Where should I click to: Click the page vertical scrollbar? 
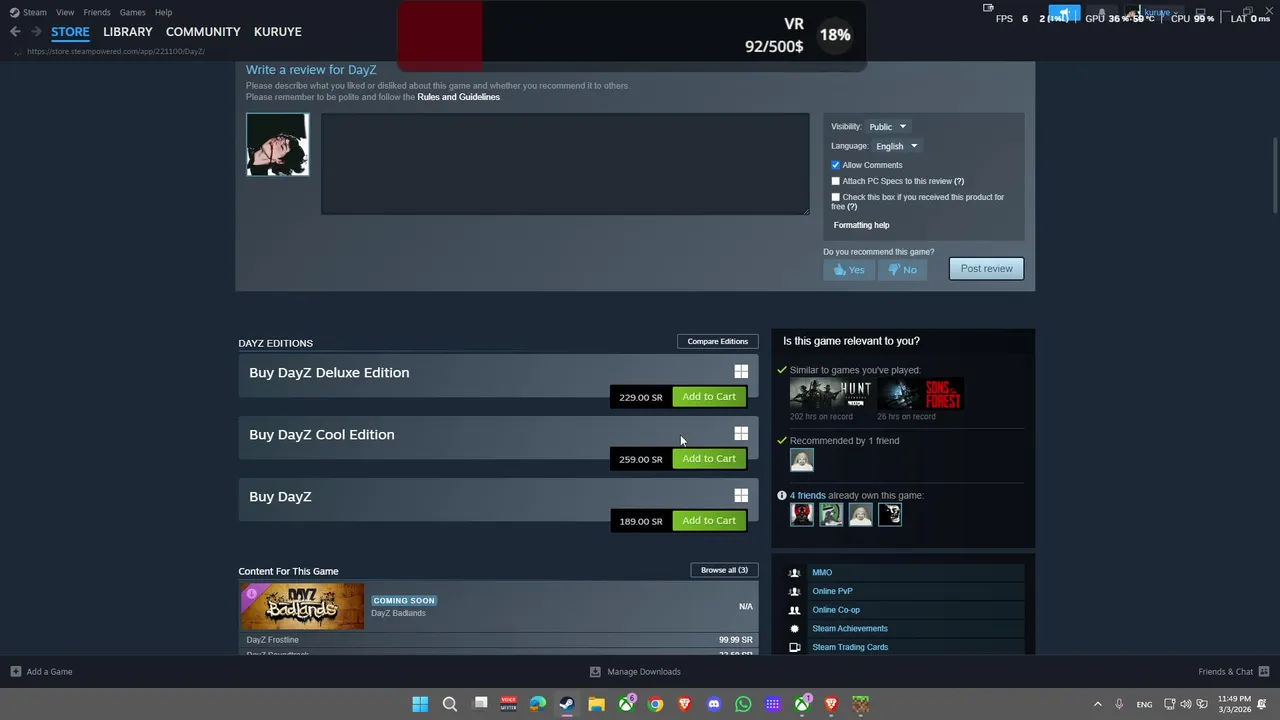tap(1275, 175)
